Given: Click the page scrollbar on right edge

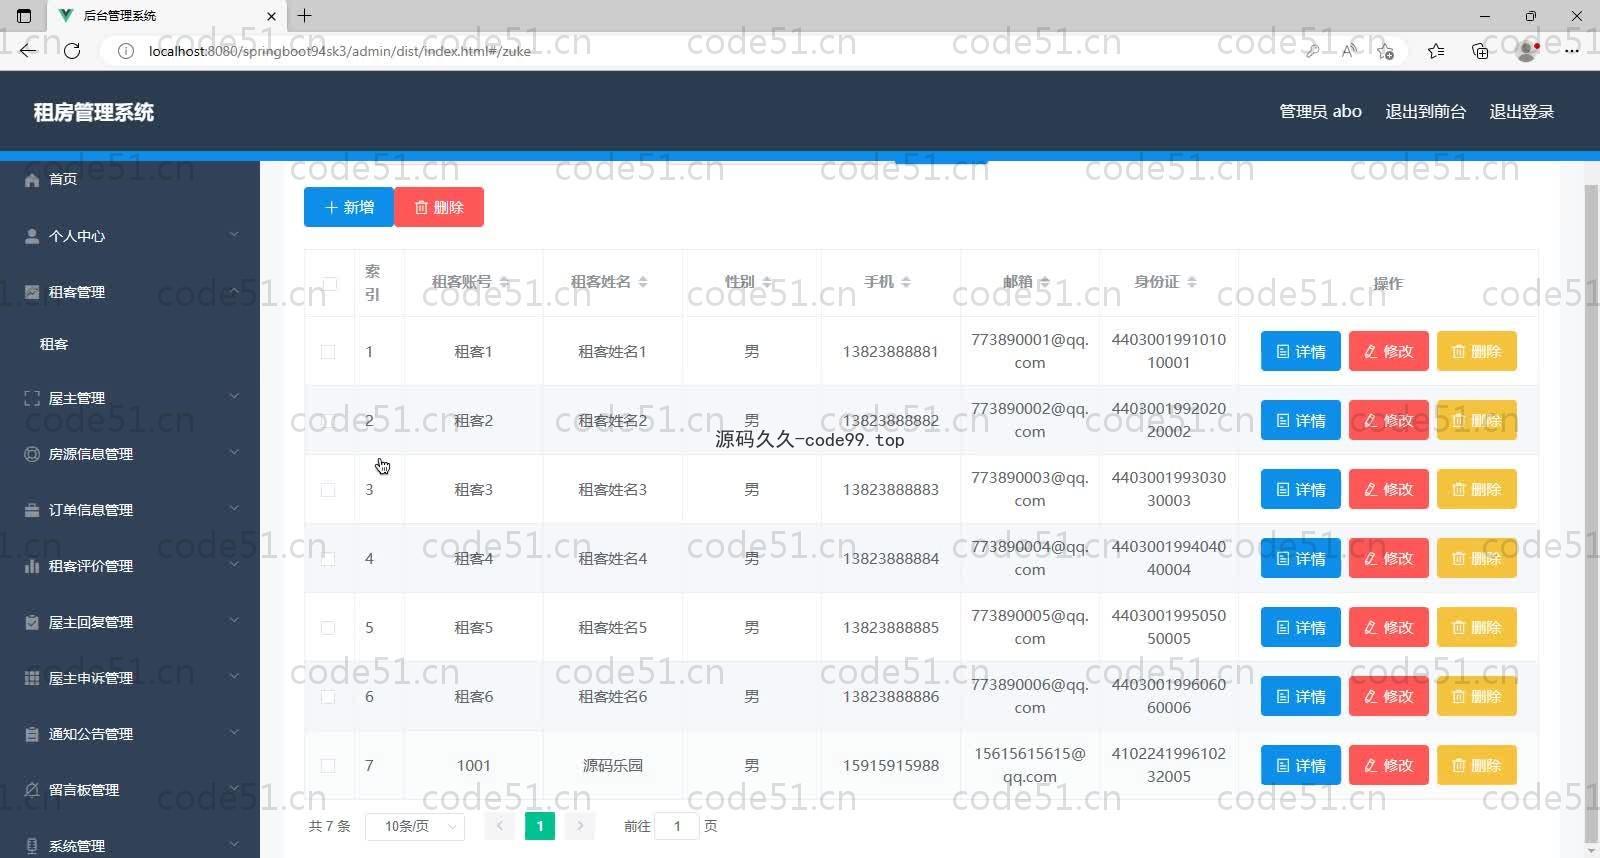Looking at the screenshot, I should (x=1591, y=515).
